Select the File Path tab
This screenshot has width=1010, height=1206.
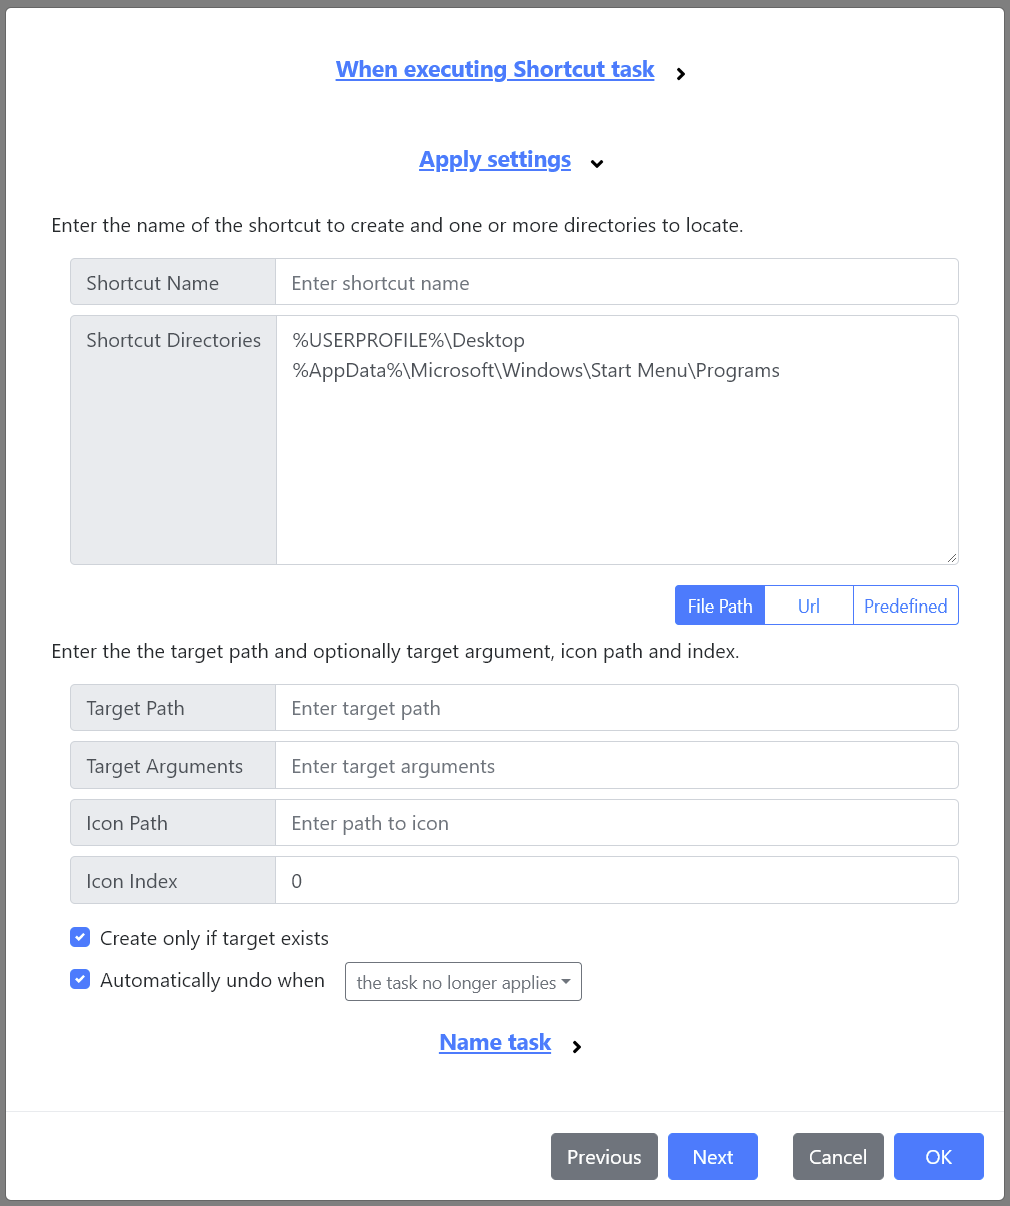(719, 605)
